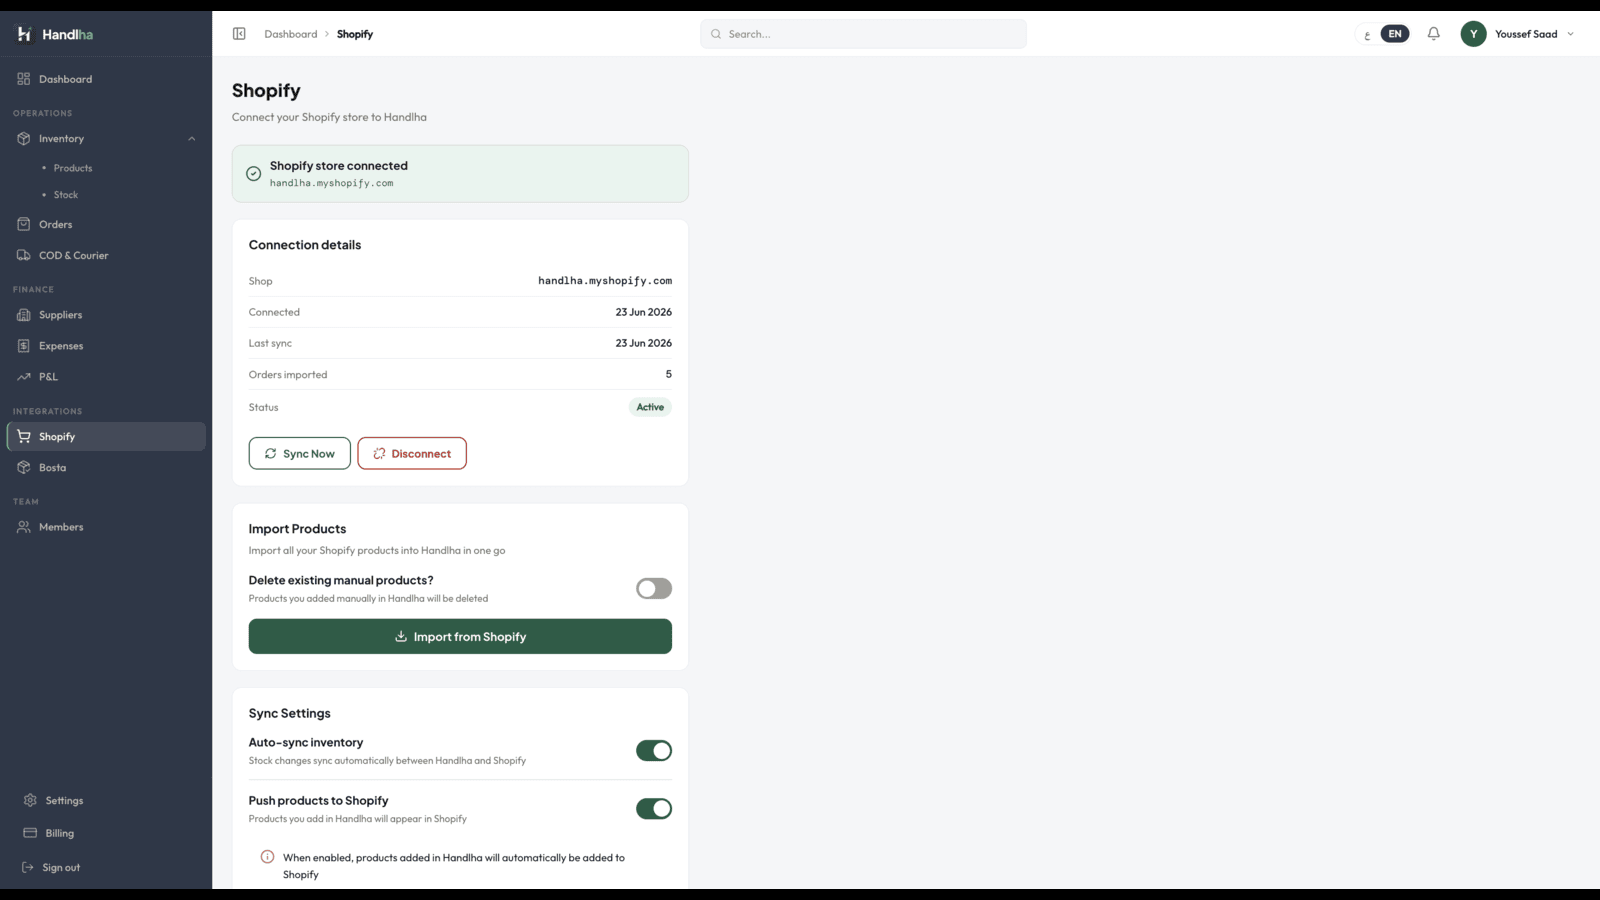The height and width of the screenshot is (900, 1600).
Task: Click the Suppliers building icon
Action: [x=24, y=315]
